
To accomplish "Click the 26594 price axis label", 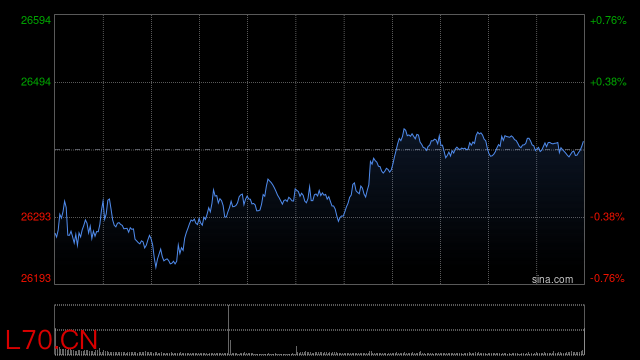I will click(x=36, y=20).
